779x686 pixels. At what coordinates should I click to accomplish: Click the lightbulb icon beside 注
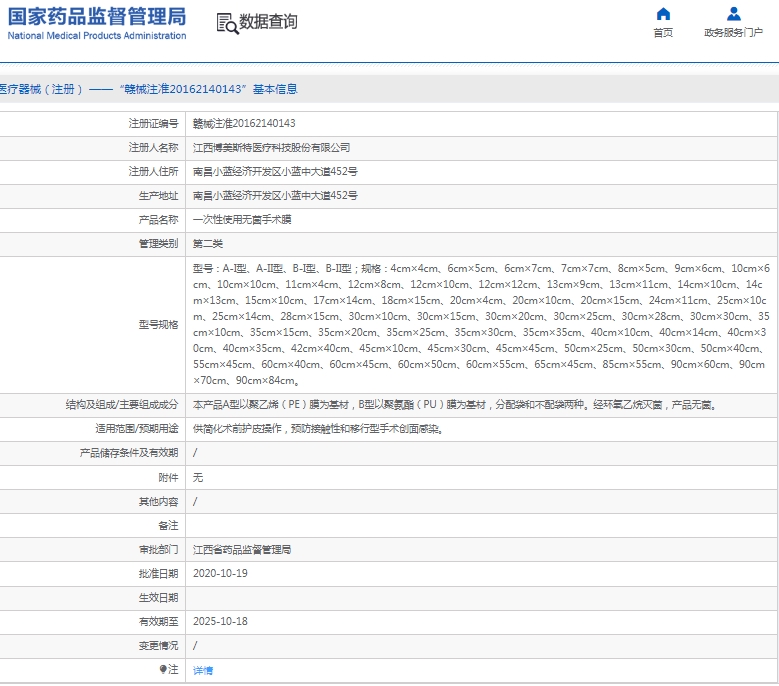tap(162, 669)
